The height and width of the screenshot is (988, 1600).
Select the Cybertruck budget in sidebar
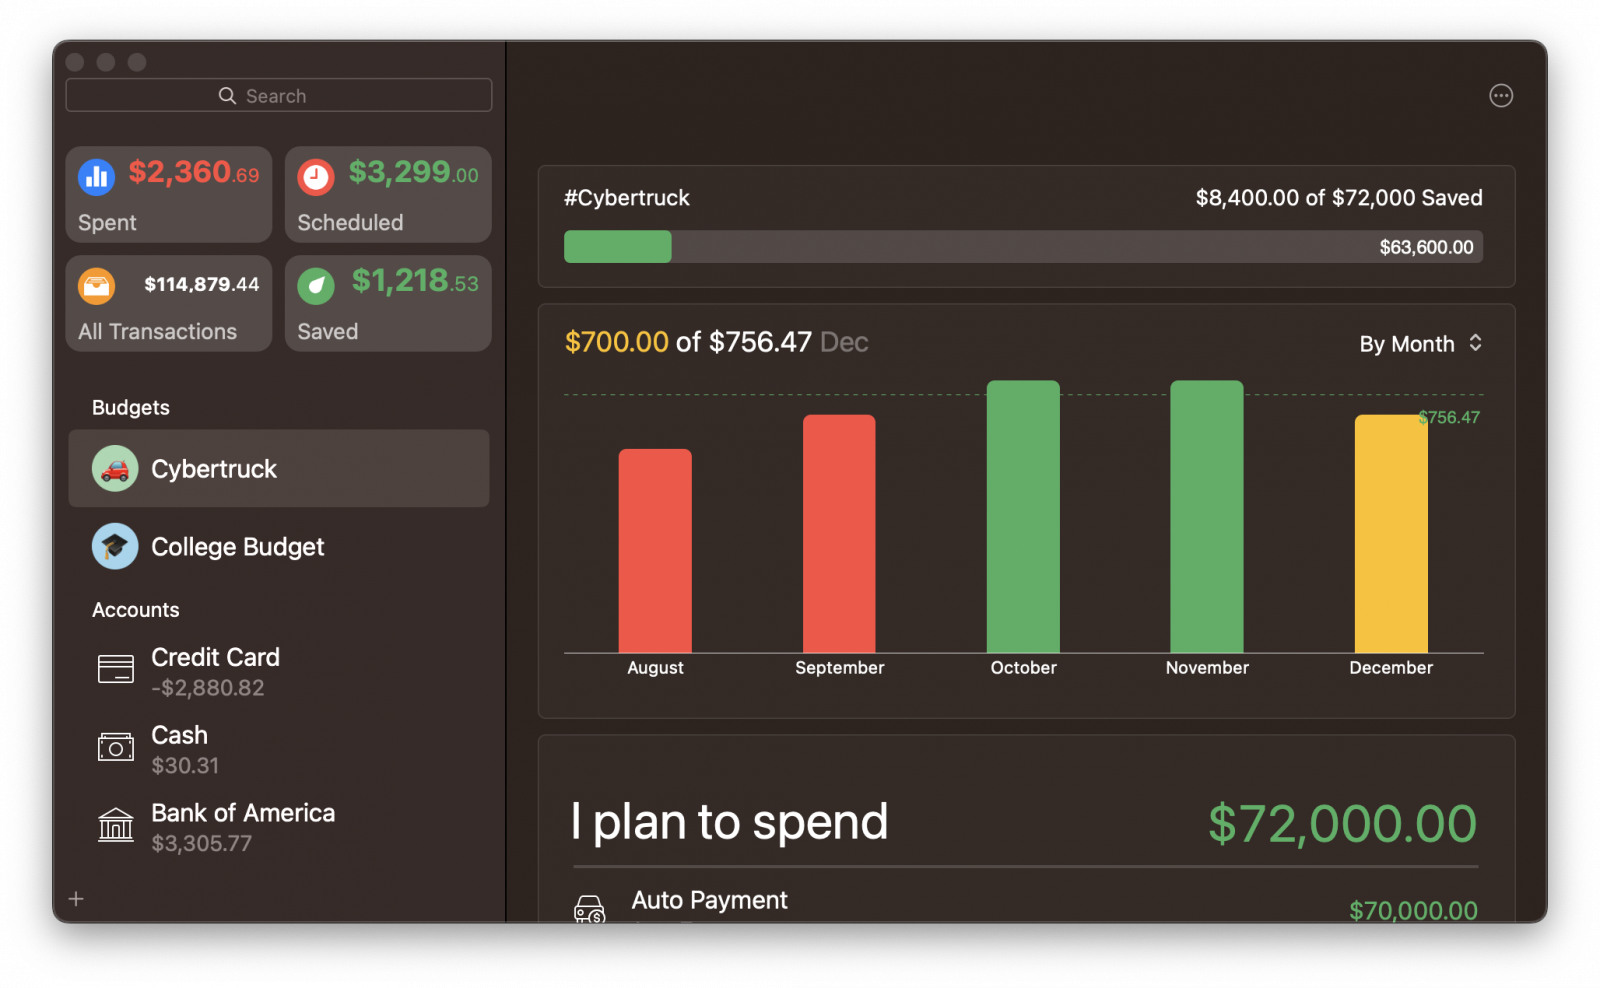tap(213, 468)
